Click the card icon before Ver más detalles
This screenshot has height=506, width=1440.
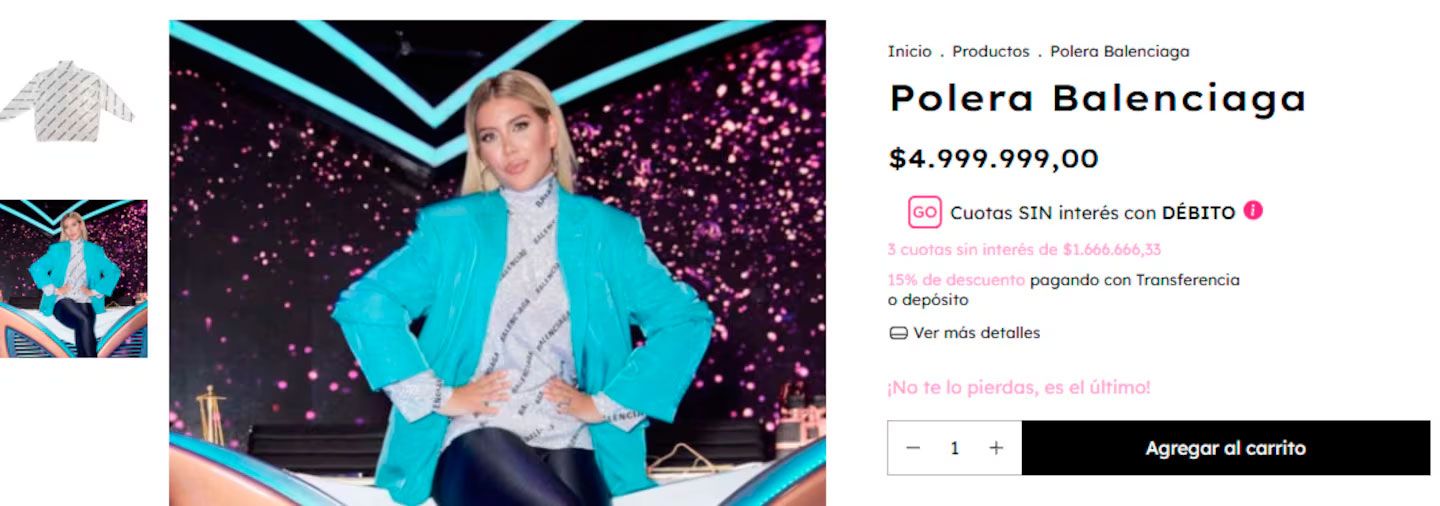coord(898,334)
